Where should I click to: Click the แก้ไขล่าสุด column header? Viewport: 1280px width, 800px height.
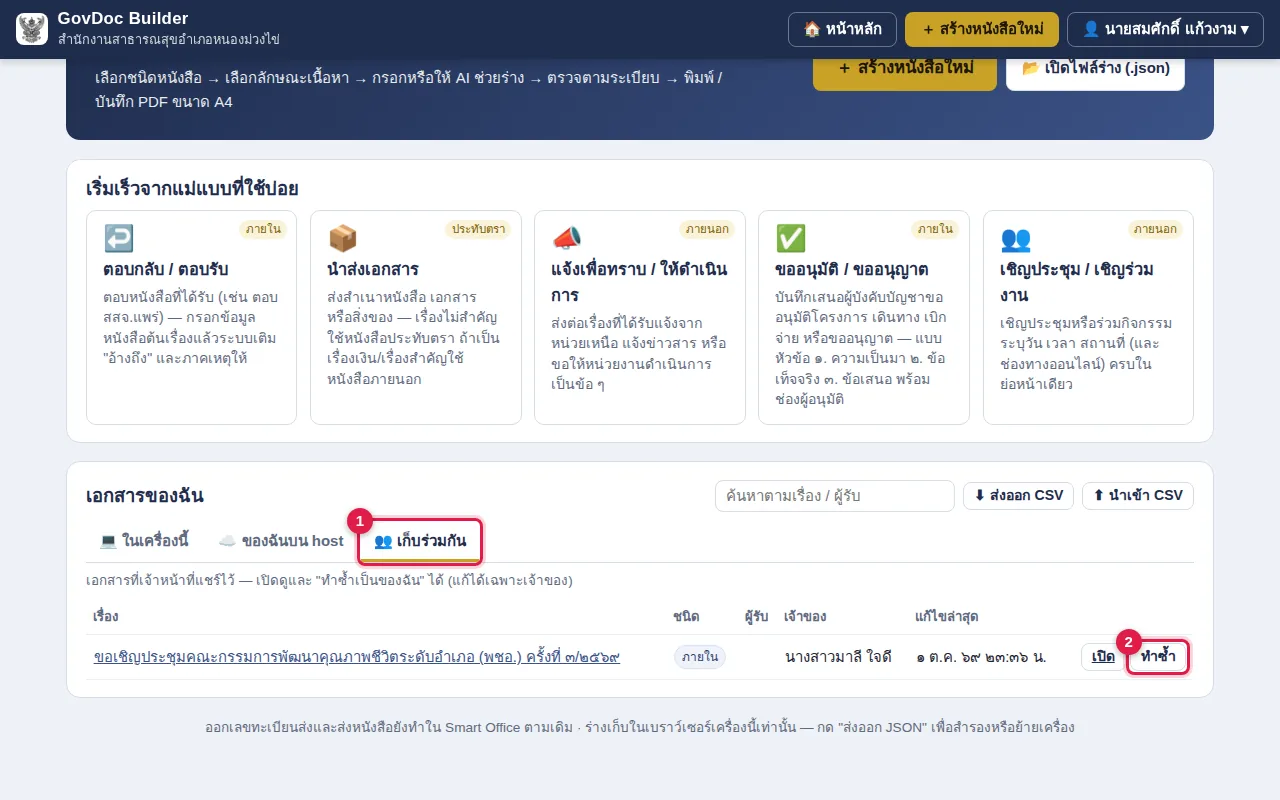[947, 616]
